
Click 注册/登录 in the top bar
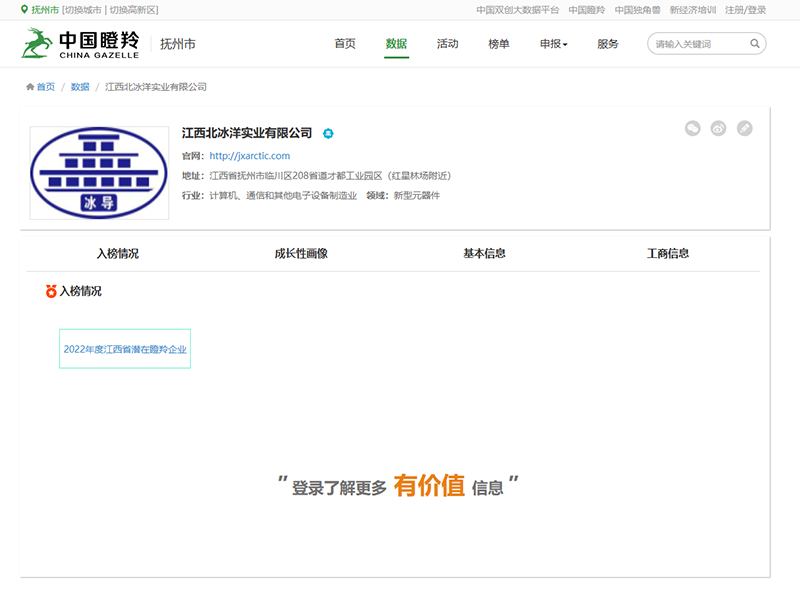[x=745, y=10]
